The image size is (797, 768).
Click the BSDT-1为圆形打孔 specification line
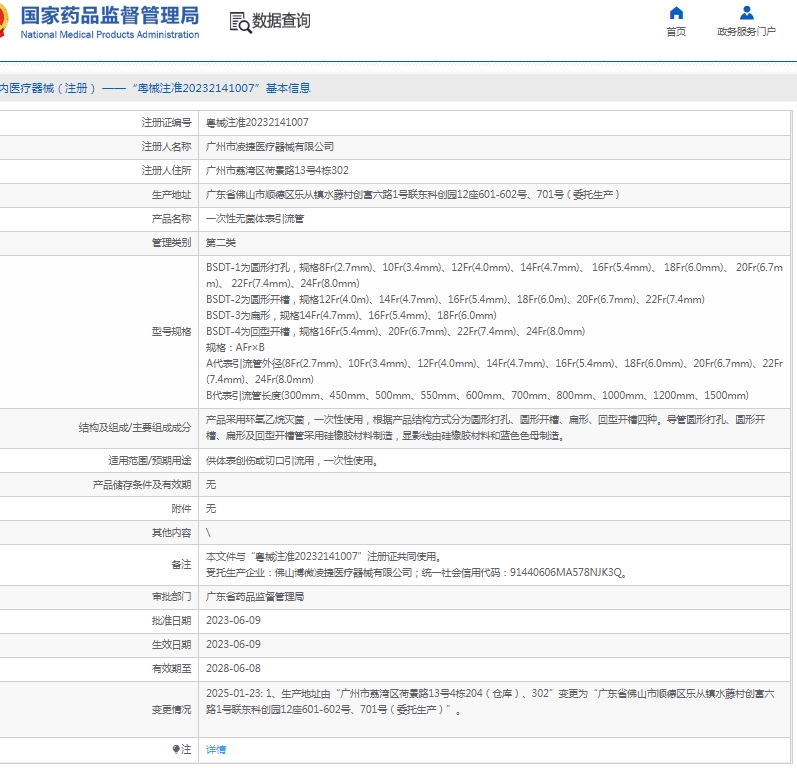[494, 275]
